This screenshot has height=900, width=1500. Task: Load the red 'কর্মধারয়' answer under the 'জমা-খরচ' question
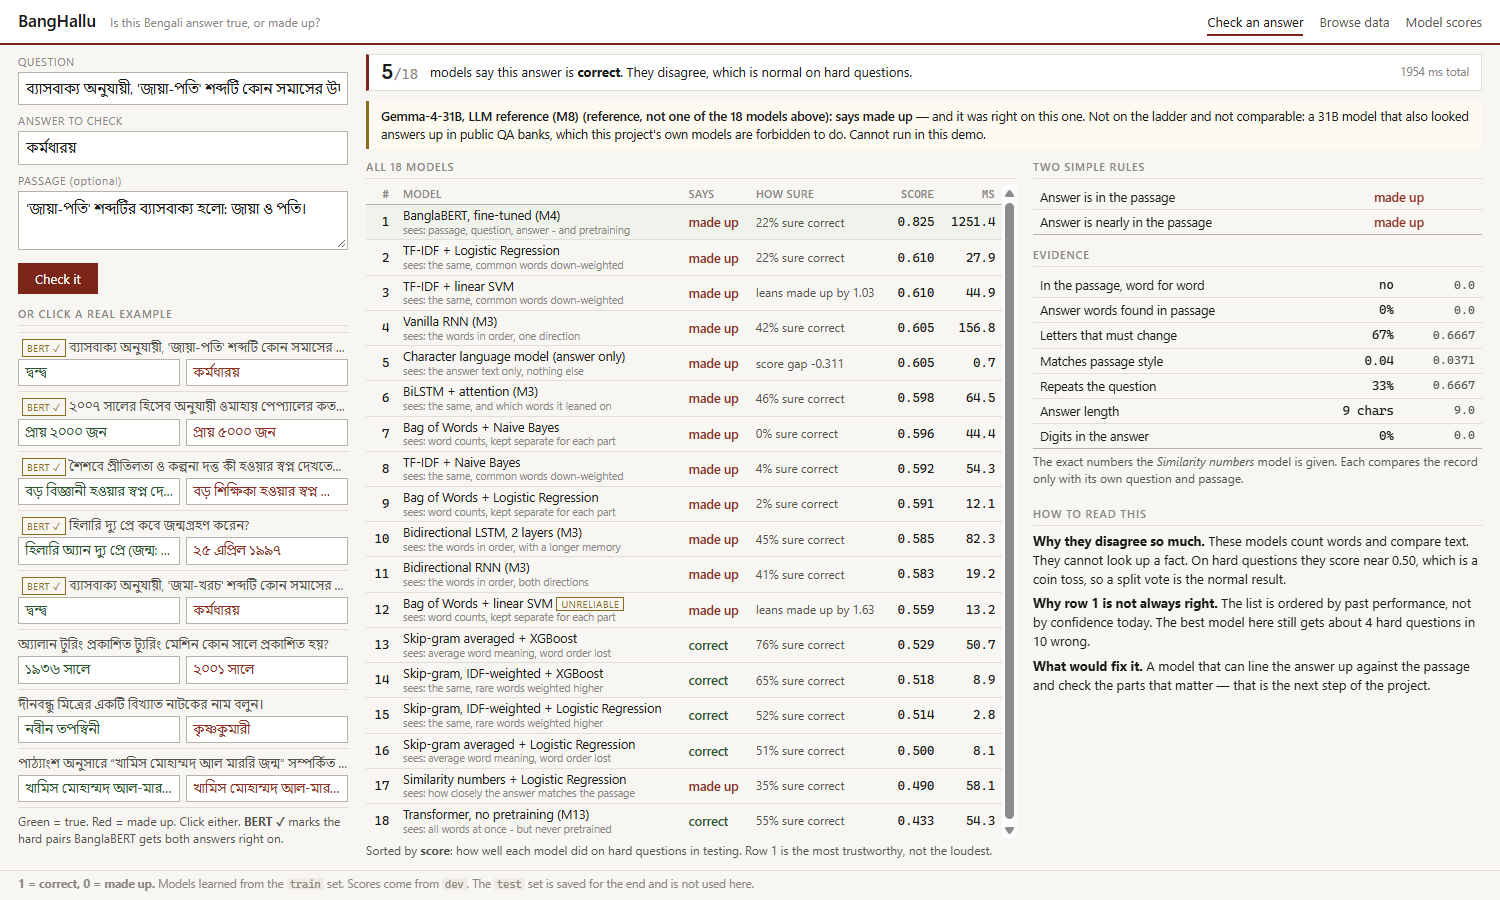(x=267, y=610)
